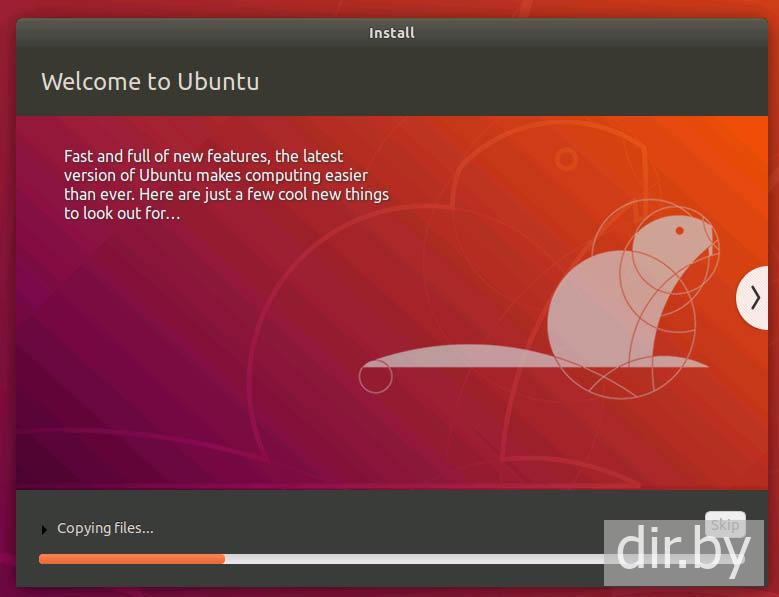Image resolution: width=779 pixels, height=597 pixels.
Task: Click the Welcome to Ubuntu heading
Action: (150, 82)
